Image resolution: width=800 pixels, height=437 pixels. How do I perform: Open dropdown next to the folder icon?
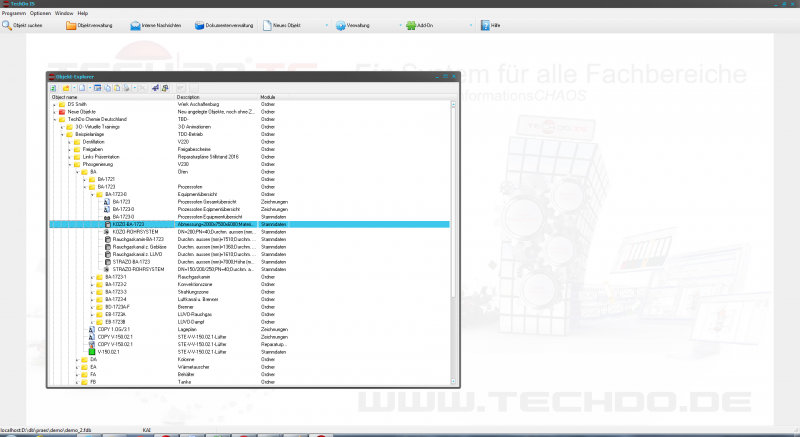coord(74,88)
